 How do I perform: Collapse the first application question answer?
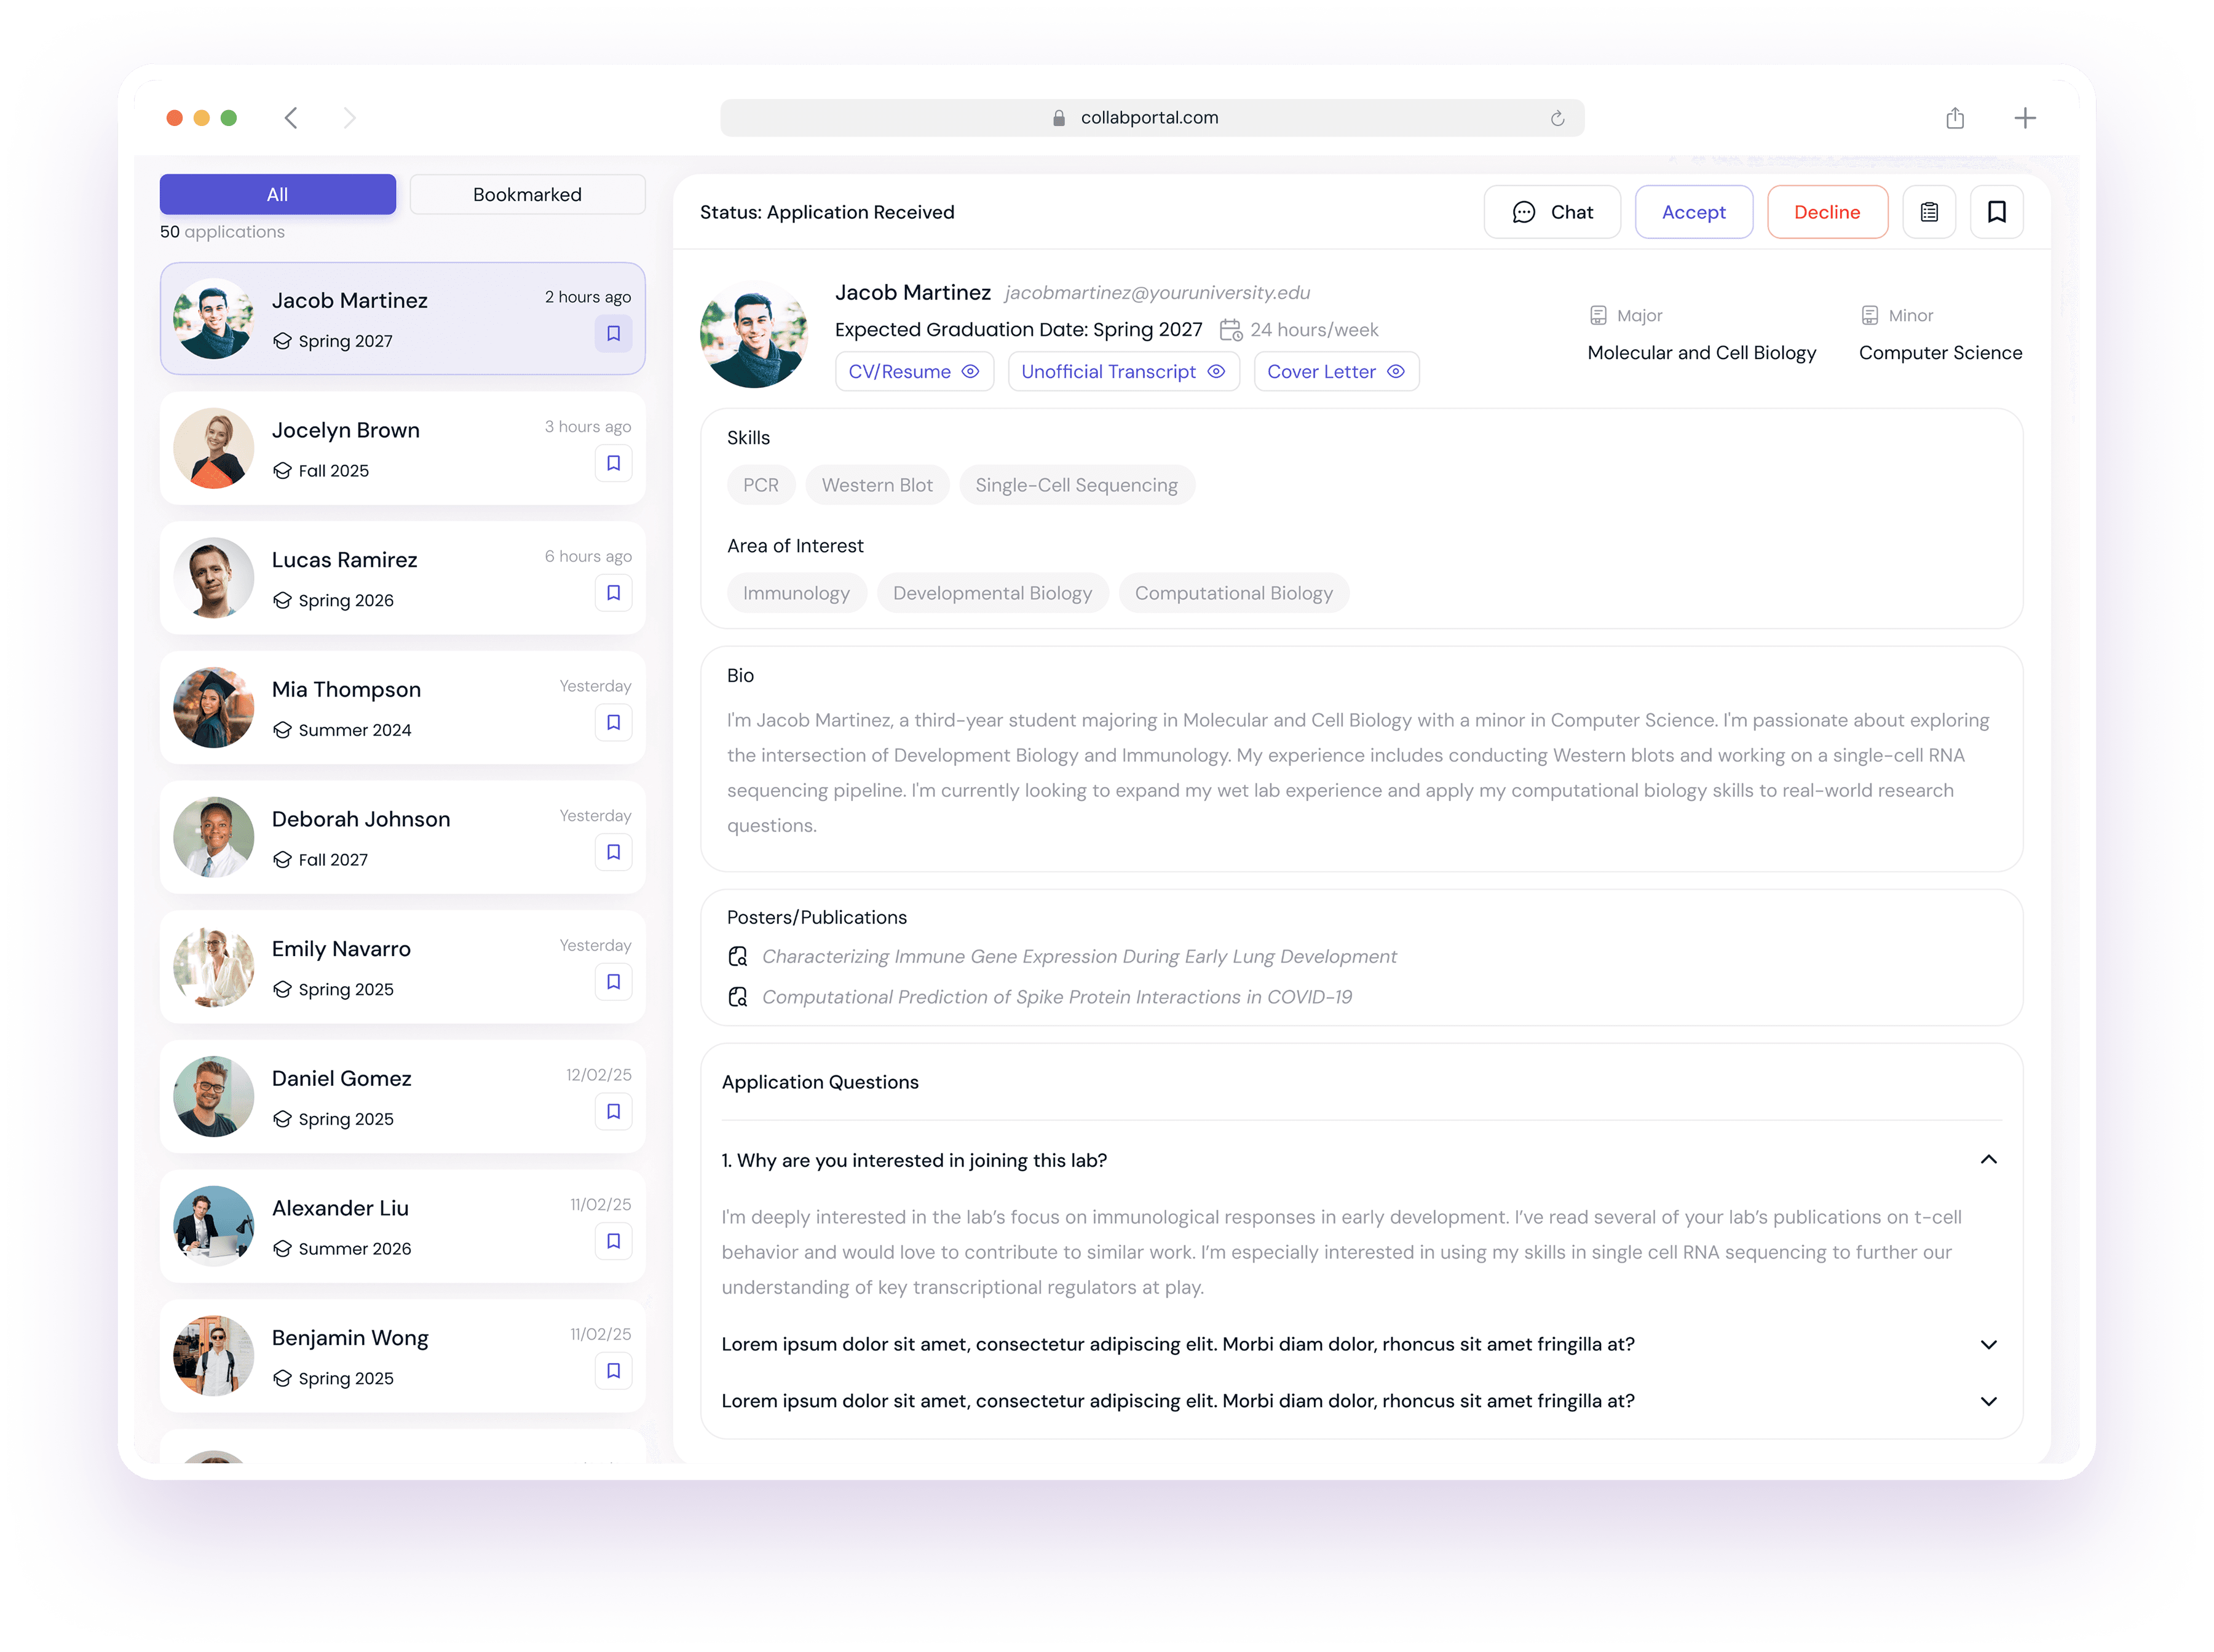pos(1988,1160)
